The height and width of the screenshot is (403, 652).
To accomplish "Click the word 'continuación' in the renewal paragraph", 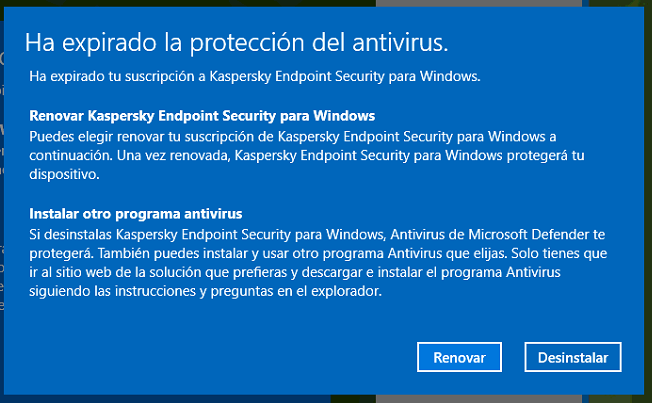I will pos(71,154).
